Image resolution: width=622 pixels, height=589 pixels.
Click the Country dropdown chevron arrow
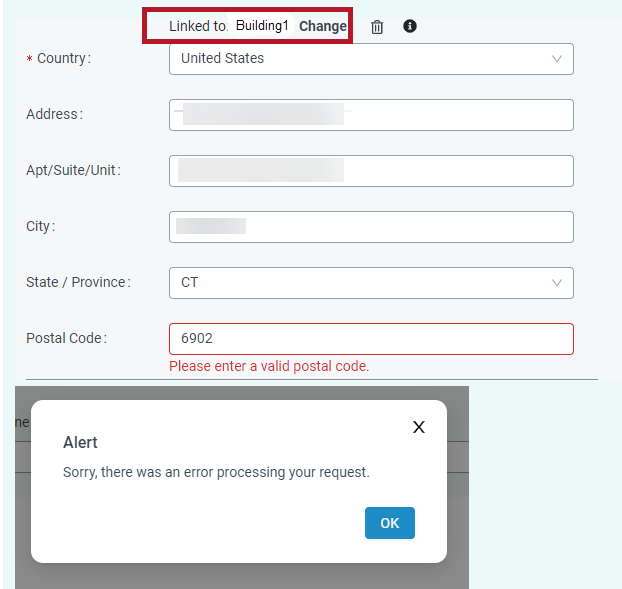click(x=557, y=59)
